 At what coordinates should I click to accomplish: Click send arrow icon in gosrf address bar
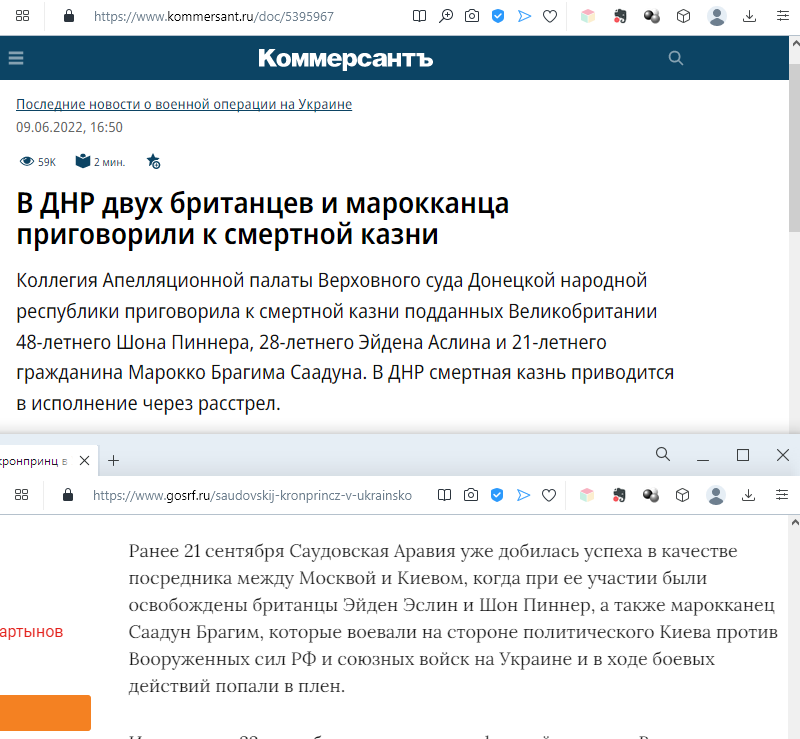523,495
